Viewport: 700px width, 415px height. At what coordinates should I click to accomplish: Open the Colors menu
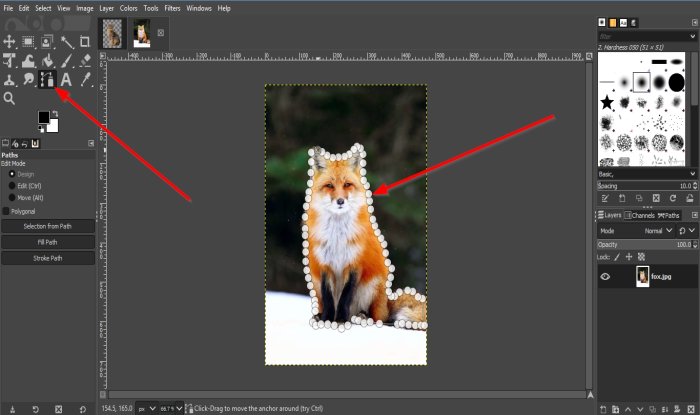(x=129, y=8)
